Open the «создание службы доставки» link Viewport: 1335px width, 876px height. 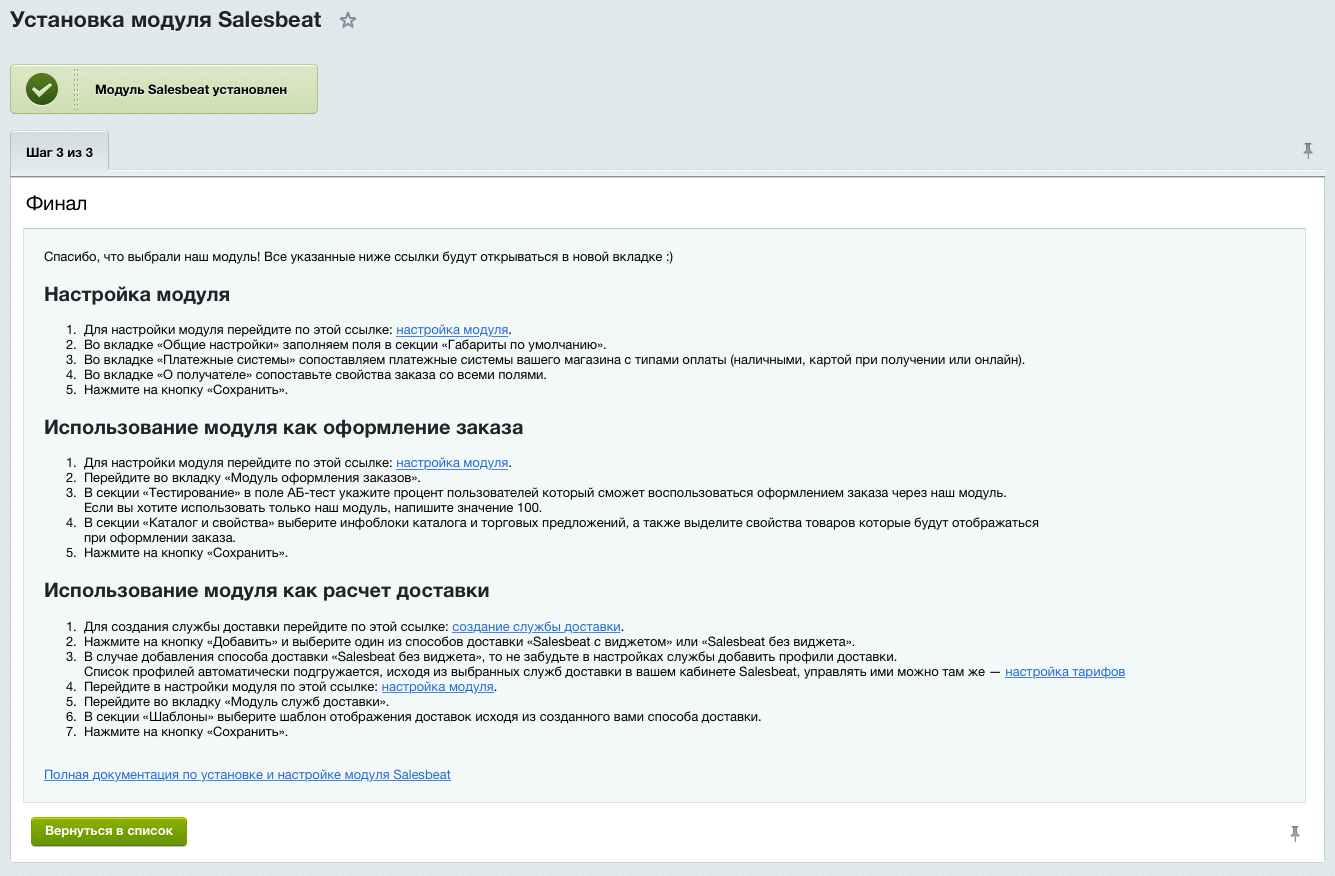click(x=536, y=626)
